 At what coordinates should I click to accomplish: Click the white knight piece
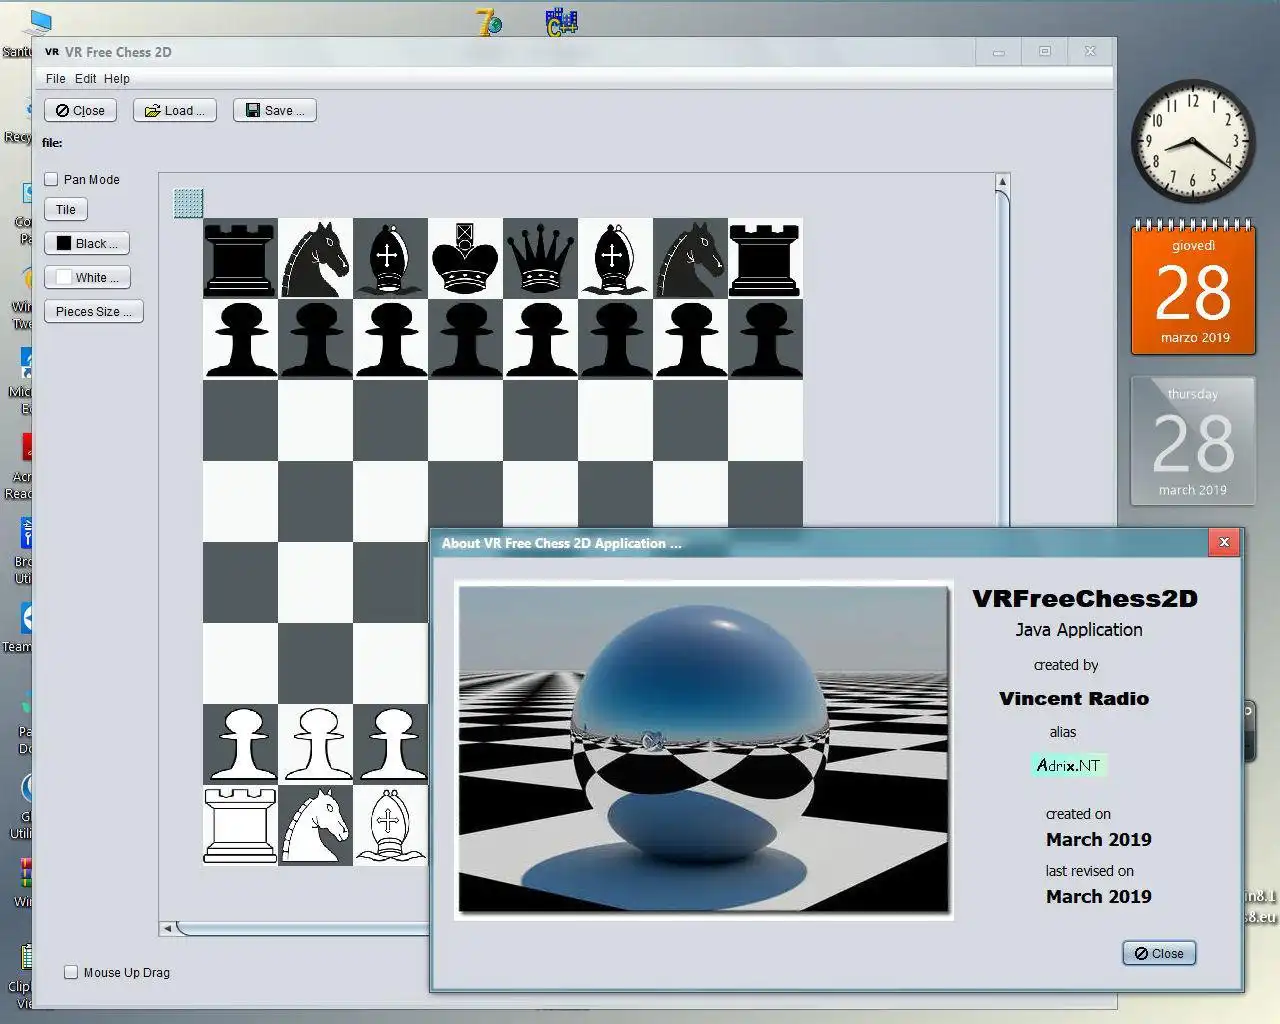click(x=315, y=826)
